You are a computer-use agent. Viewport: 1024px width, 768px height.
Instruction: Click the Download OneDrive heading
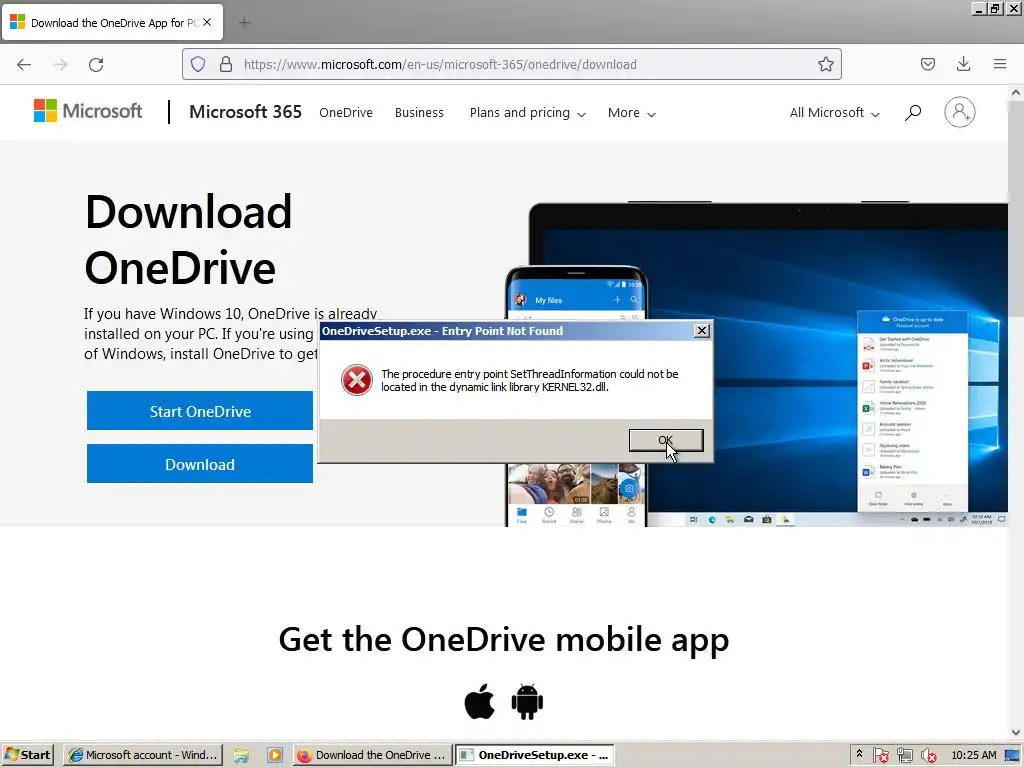click(188, 239)
